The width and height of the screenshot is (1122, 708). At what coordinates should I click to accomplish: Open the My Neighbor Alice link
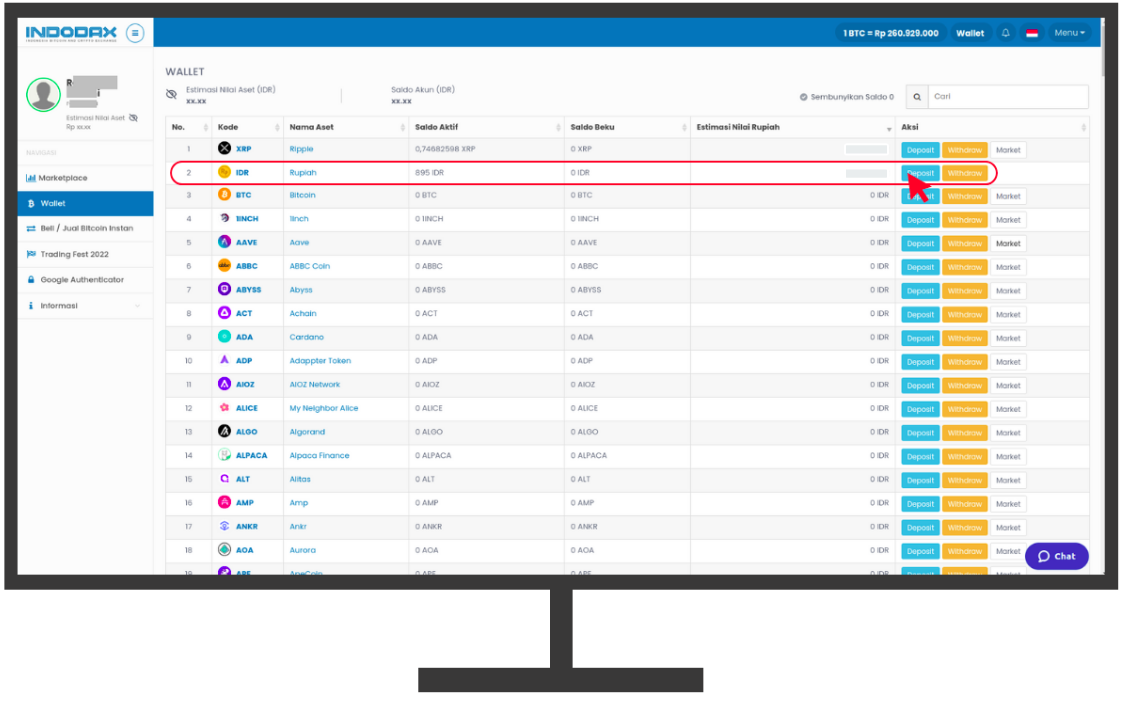coord(323,408)
